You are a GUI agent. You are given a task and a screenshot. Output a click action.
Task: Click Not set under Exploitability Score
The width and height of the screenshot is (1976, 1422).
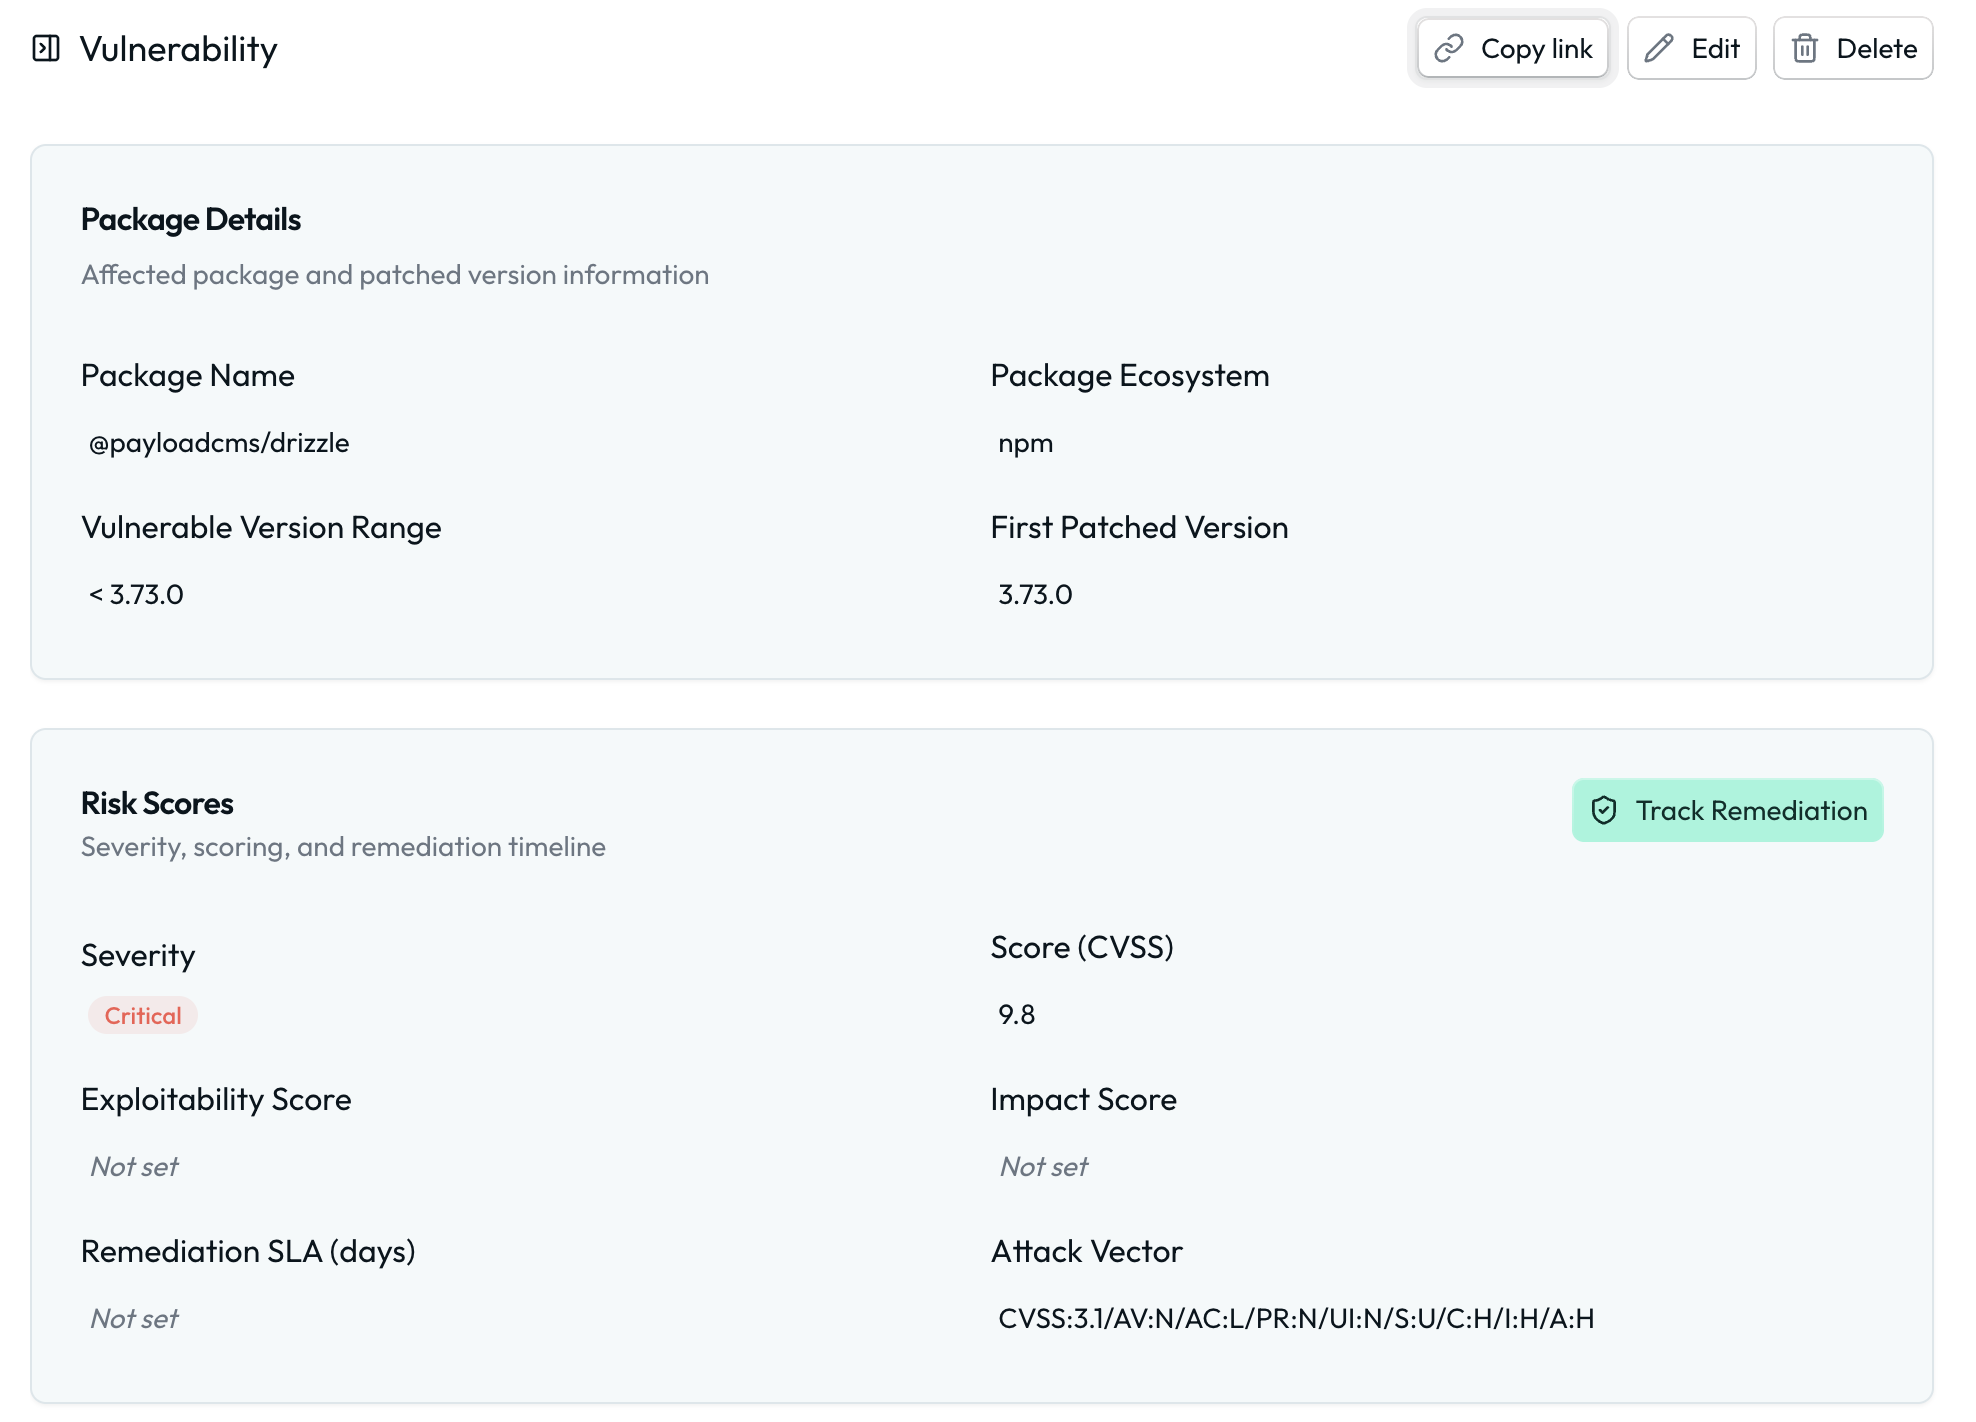click(134, 1167)
